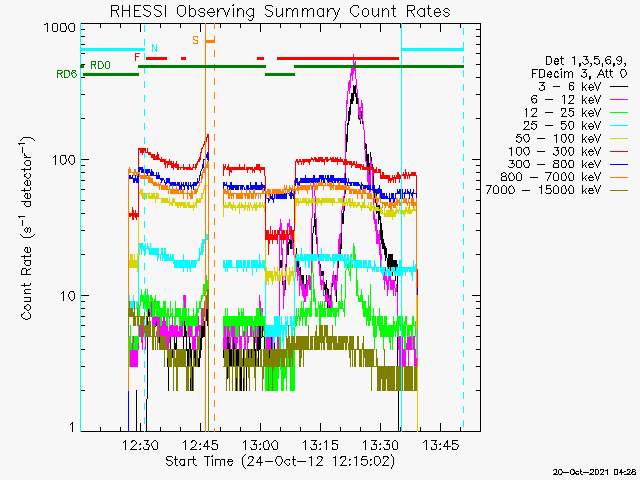The width and height of the screenshot is (640, 480).
Task: Click the green 'RD0' decimation label
Action: [x=100, y=65]
